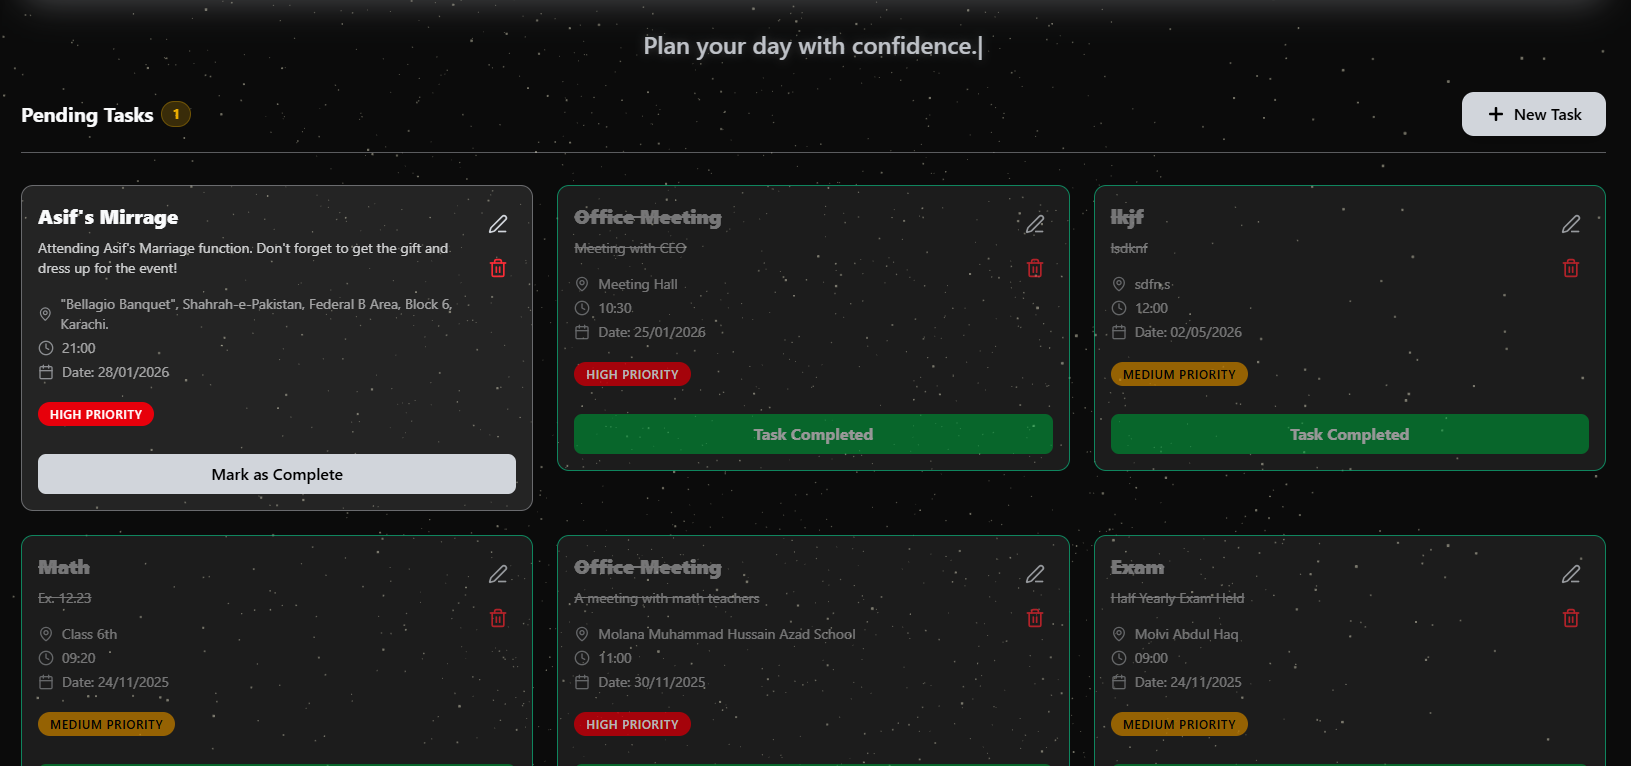Screen dimensions: 1631x766
Task: Edit the math teachers meeting task
Action: click(x=1035, y=574)
